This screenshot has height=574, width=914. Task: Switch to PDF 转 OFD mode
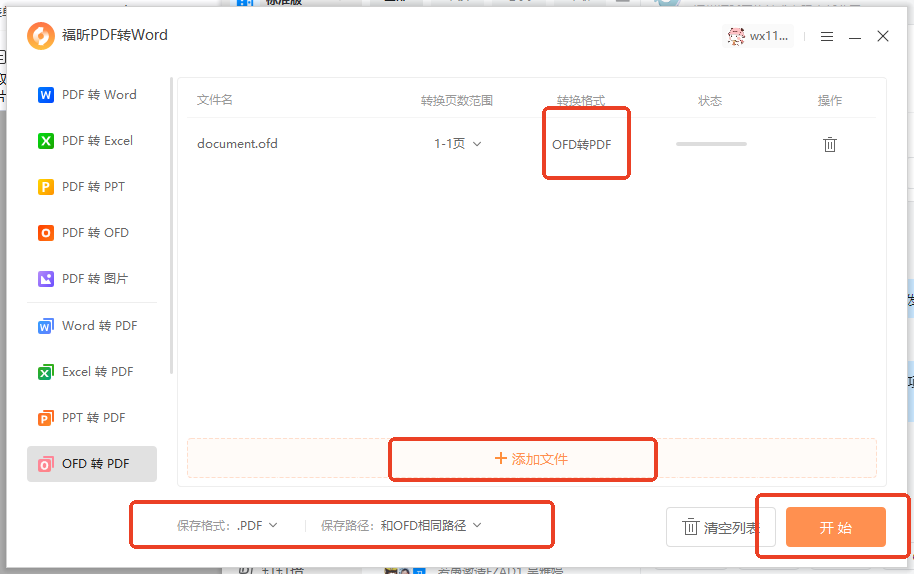coord(92,233)
